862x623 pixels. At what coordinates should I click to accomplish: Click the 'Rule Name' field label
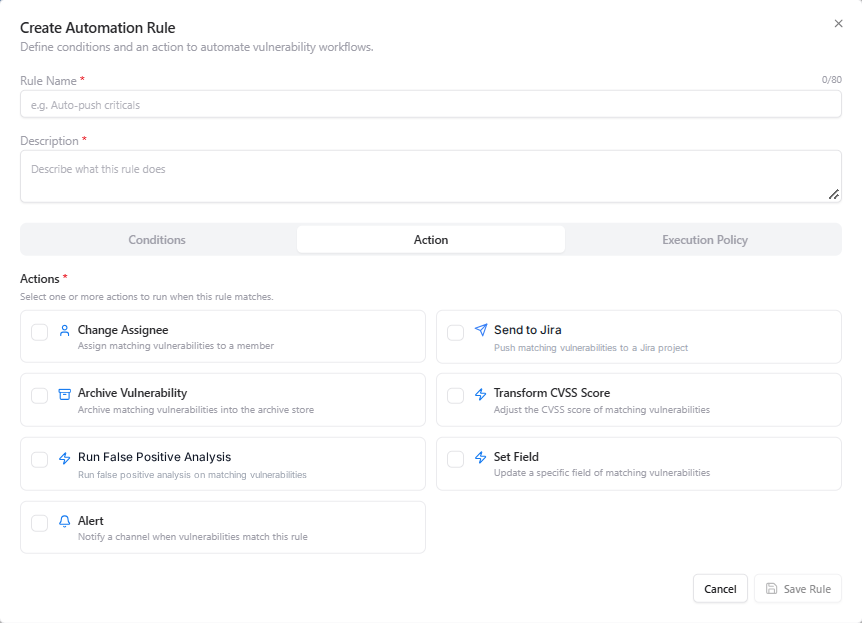(x=48, y=81)
